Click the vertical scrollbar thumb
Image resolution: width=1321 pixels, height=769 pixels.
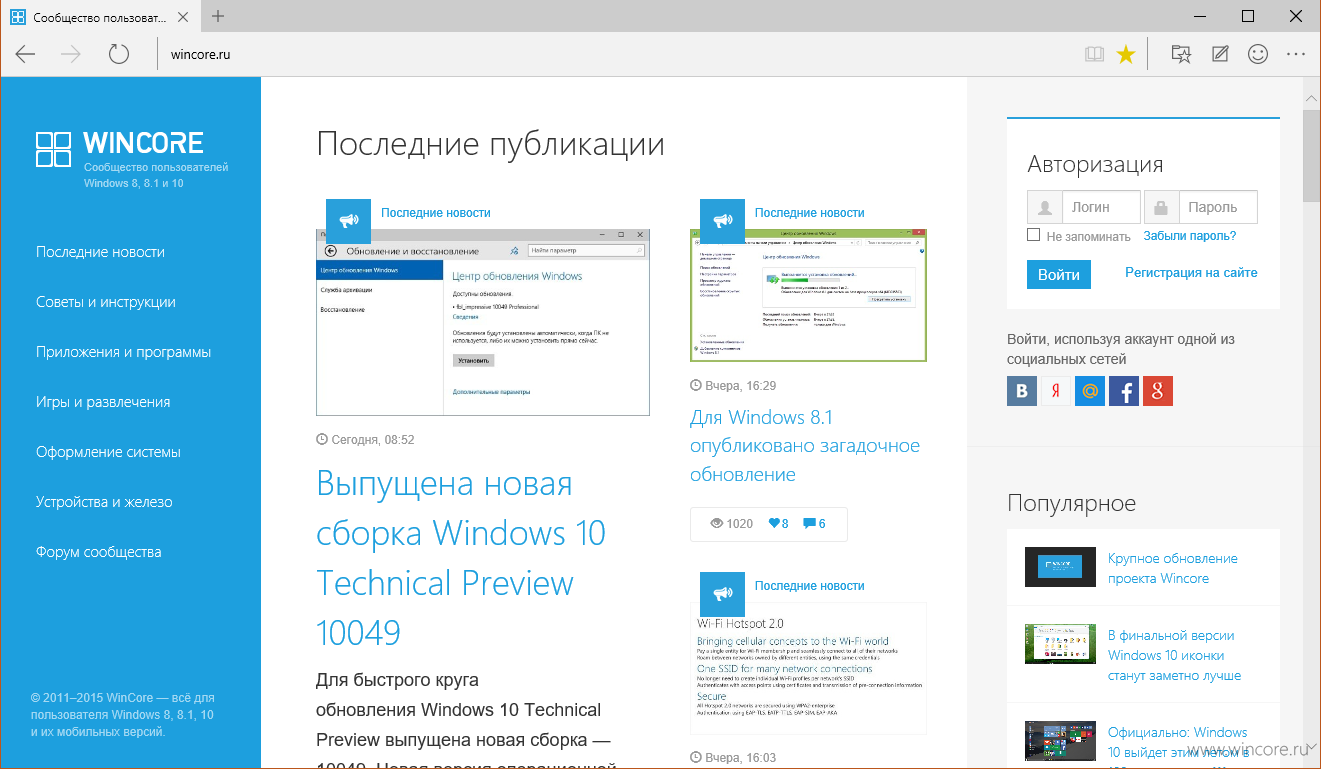pos(1311,155)
